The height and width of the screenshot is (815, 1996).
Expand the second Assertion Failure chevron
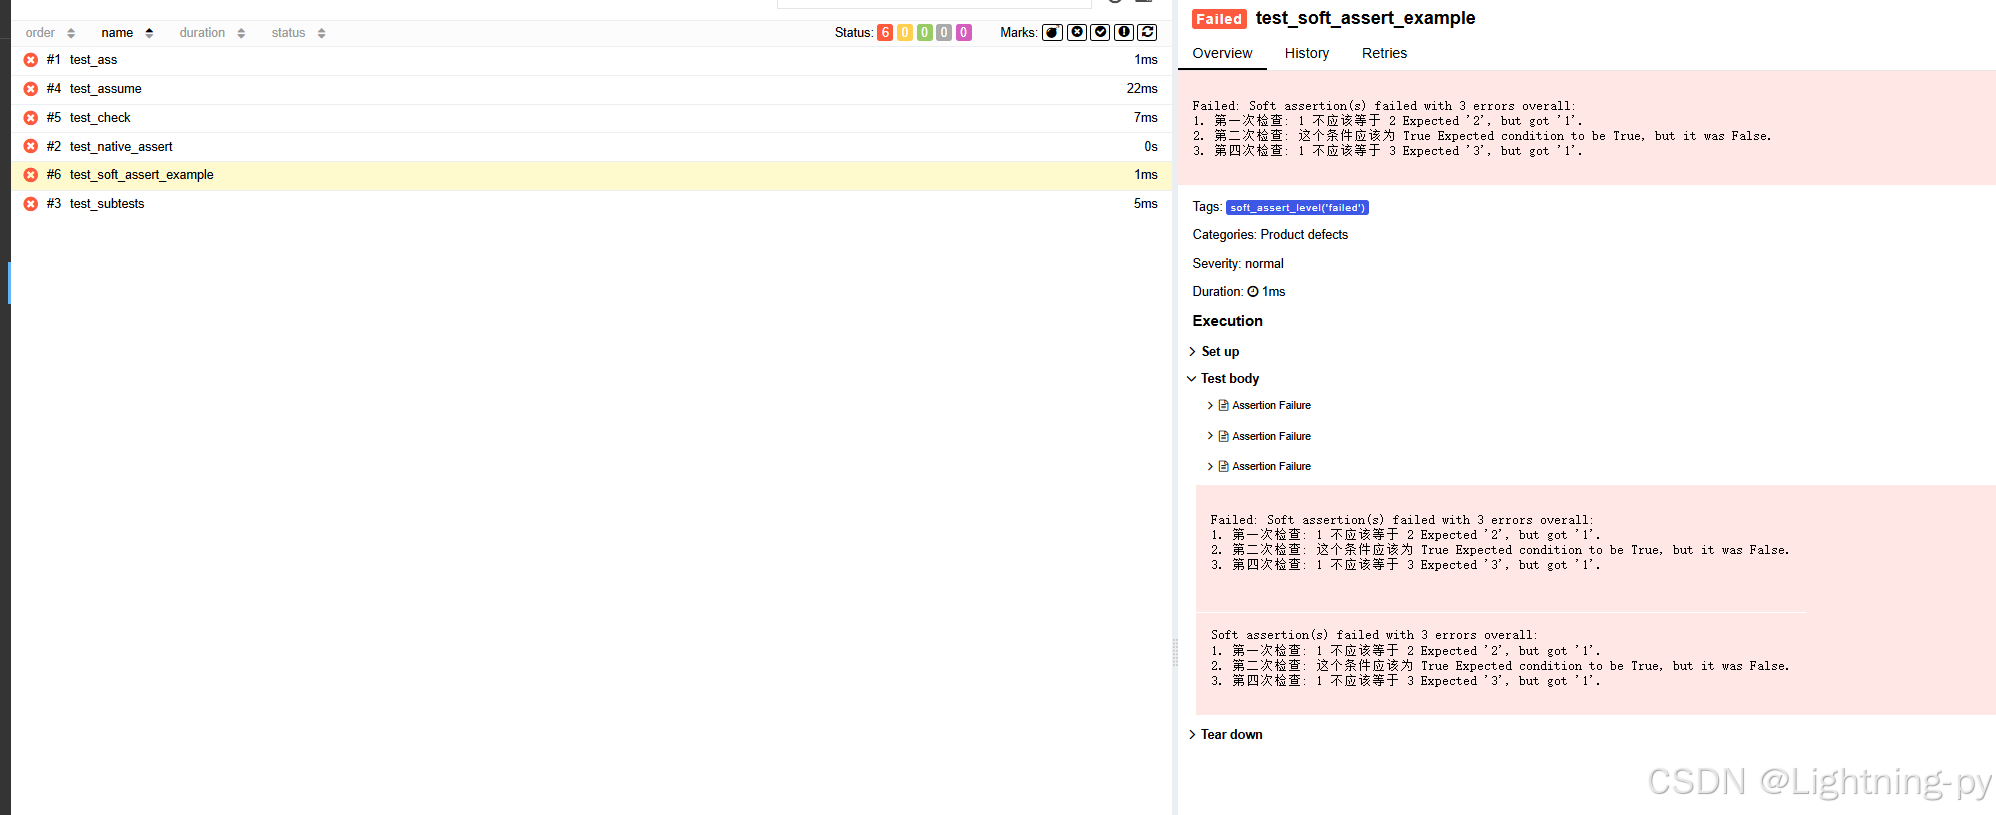pyautogui.click(x=1210, y=436)
